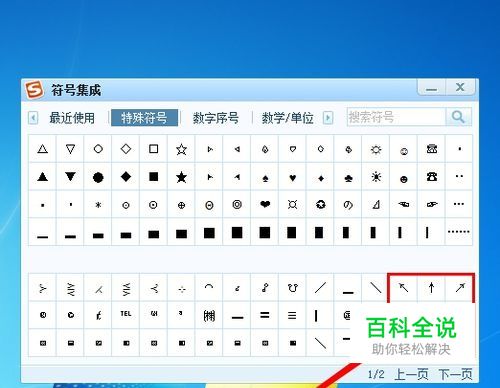The width and height of the screenshot is (500, 388).
Task: Insert the upper-left diagonal arrow symbol
Action: pos(404,287)
